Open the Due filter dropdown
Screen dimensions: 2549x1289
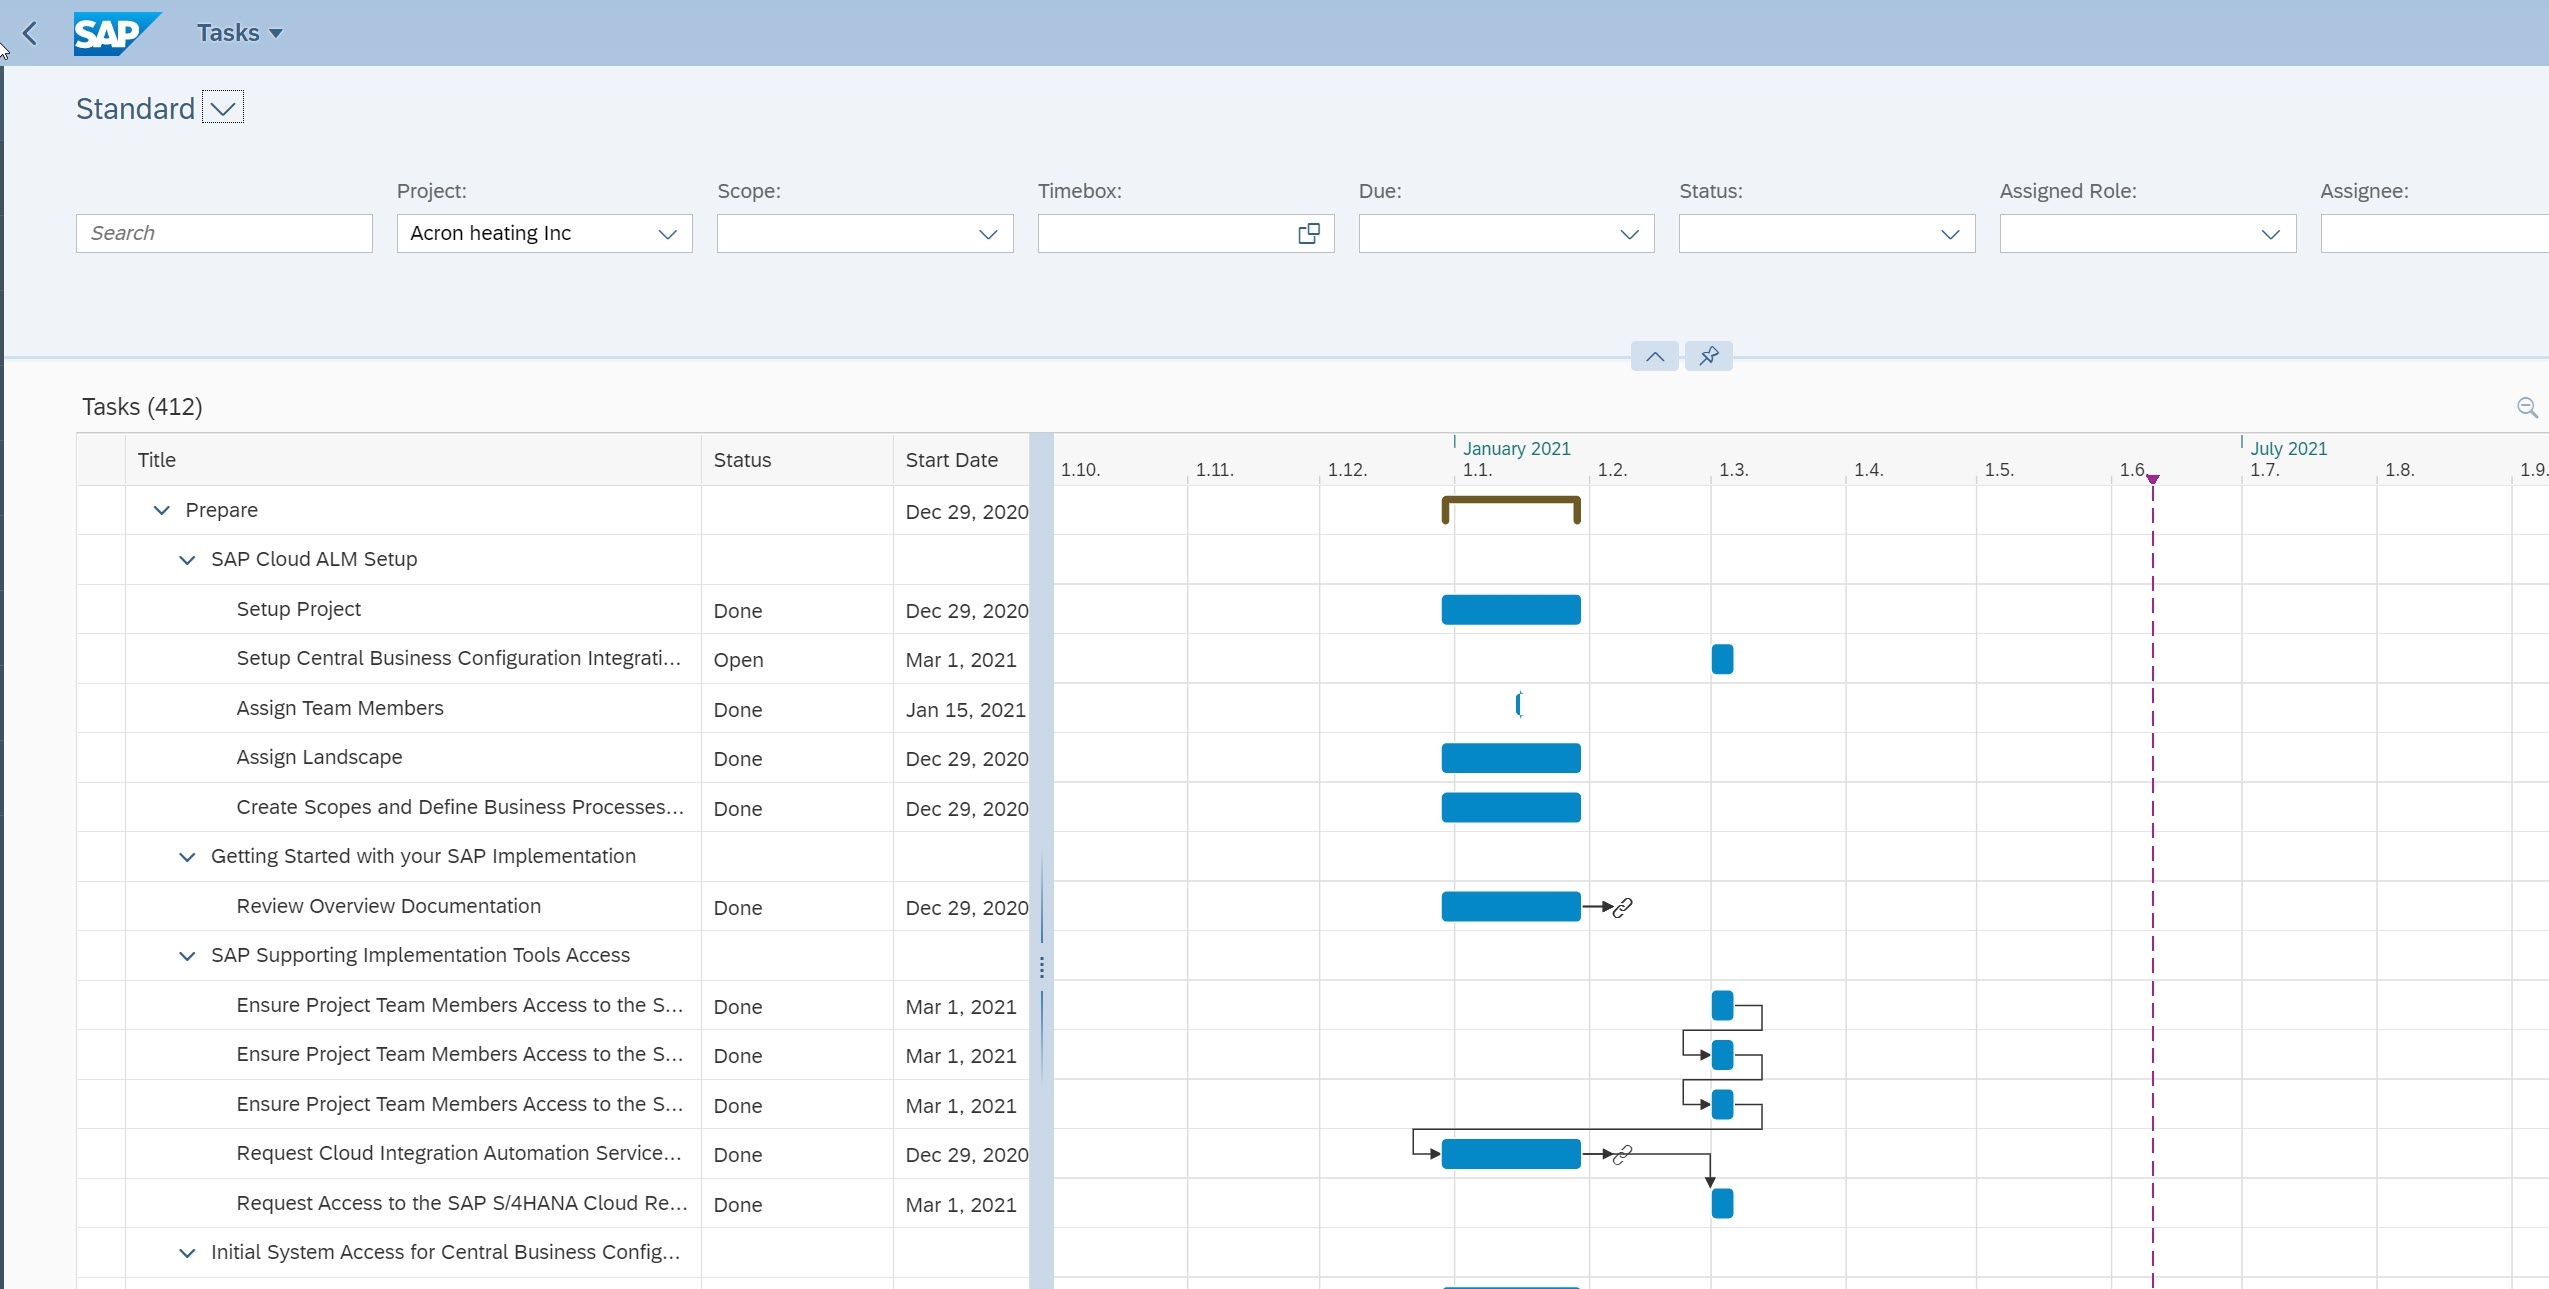[x=1628, y=234]
